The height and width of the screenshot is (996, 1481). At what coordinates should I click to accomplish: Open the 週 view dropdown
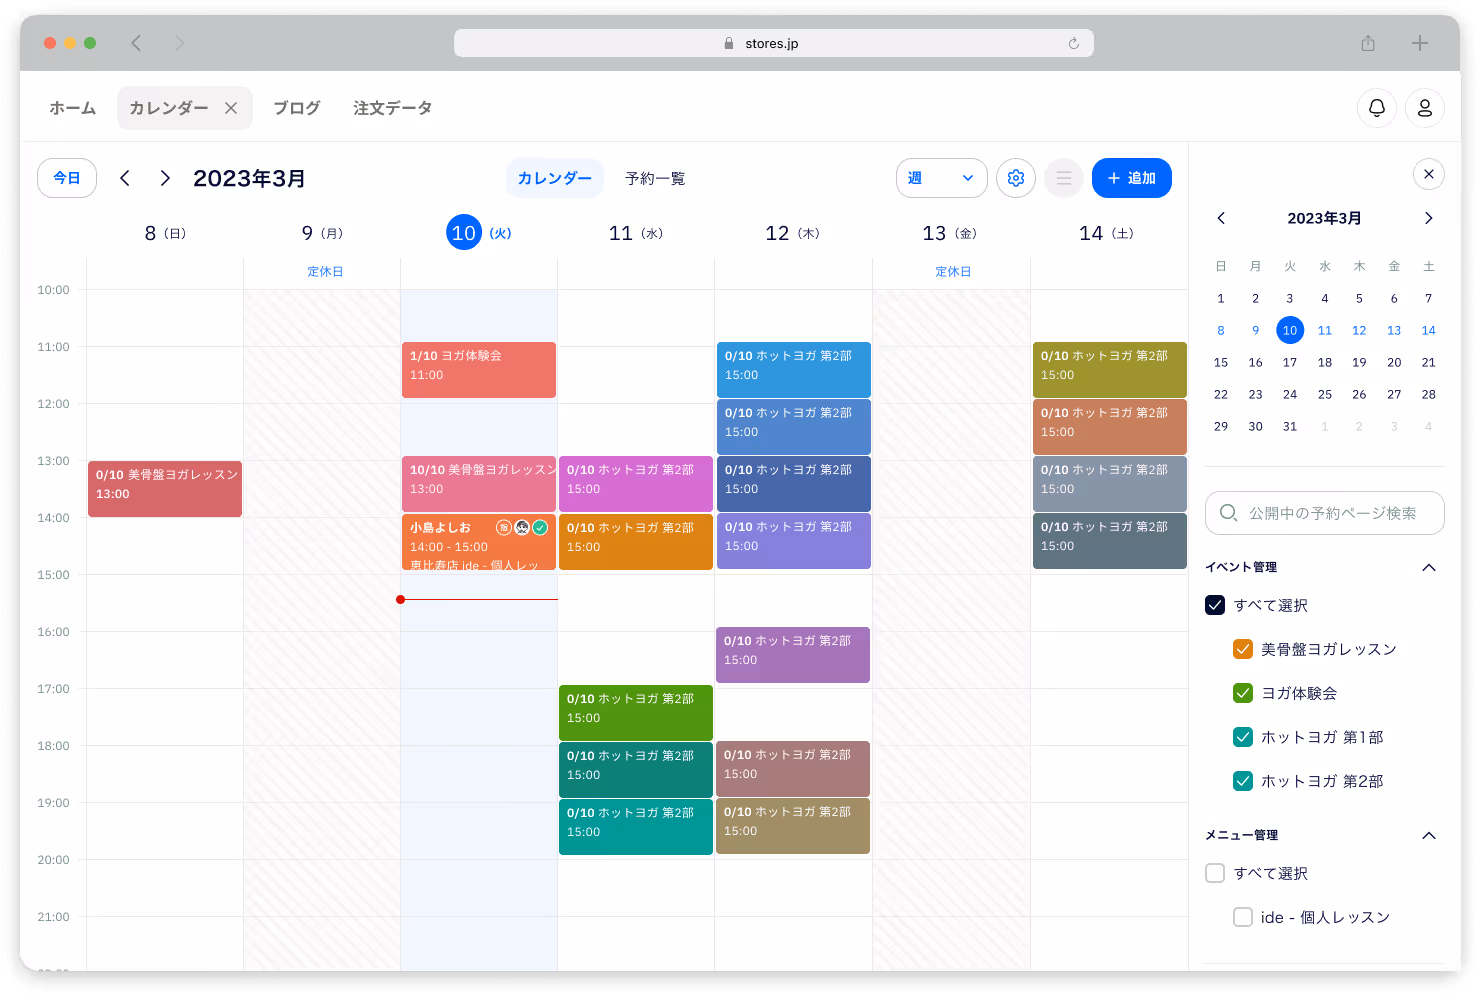click(x=942, y=178)
